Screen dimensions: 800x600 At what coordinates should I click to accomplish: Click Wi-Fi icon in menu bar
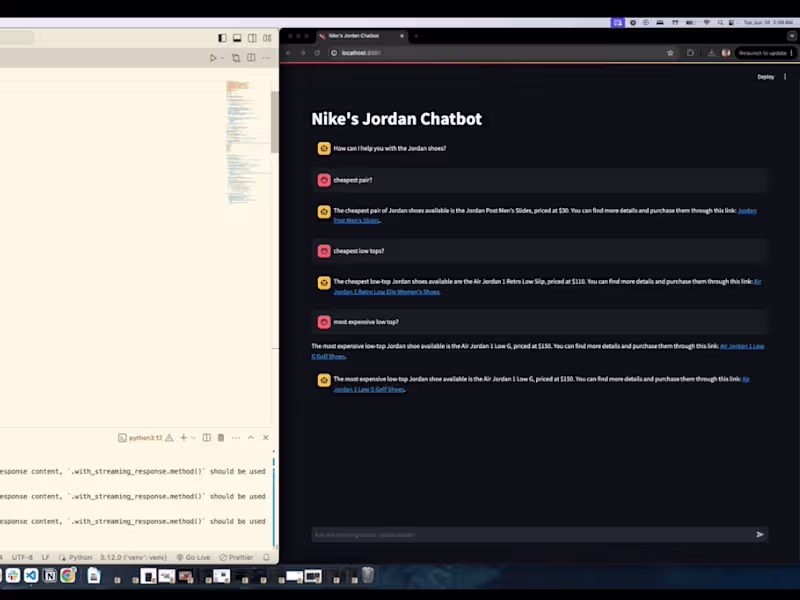click(707, 22)
